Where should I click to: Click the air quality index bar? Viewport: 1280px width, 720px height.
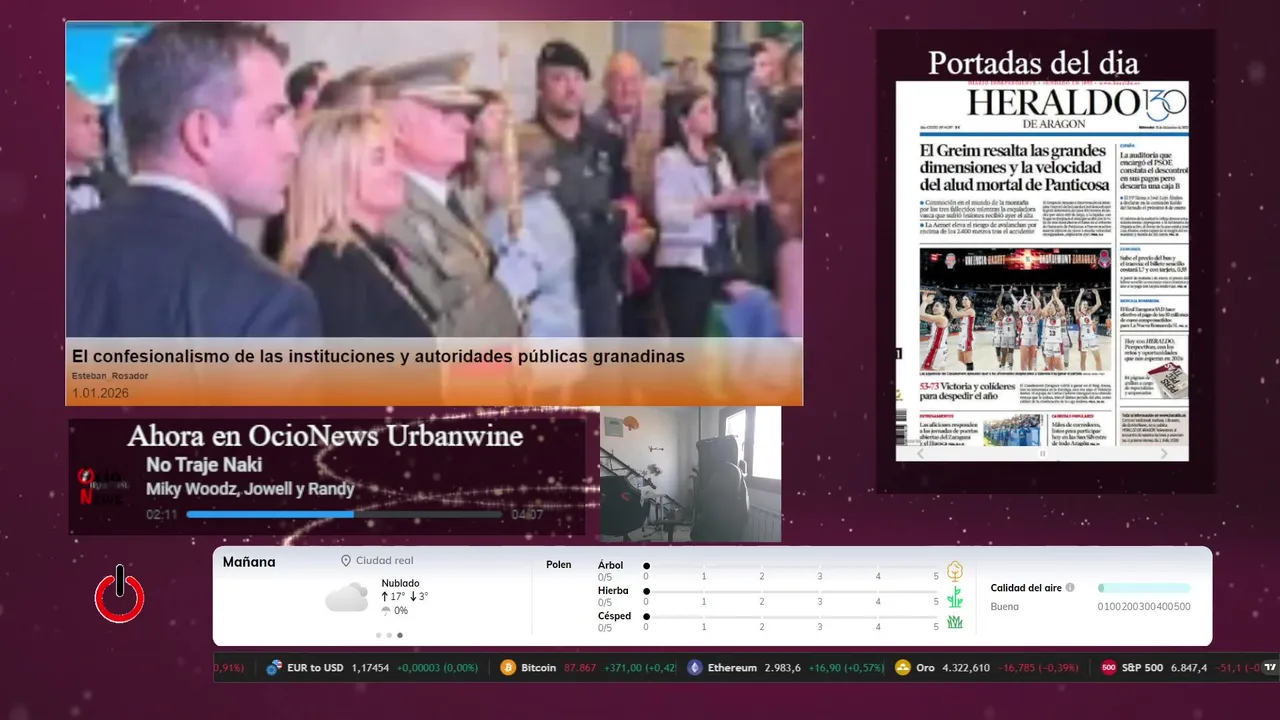pyautogui.click(x=1144, y=588)
